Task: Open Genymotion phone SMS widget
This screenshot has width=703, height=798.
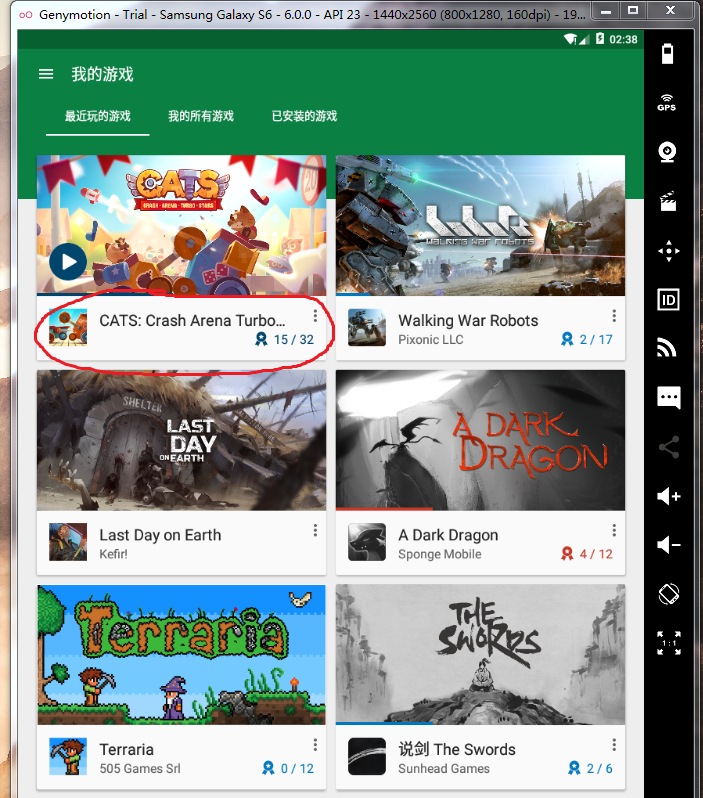Action: coord(668,398)
